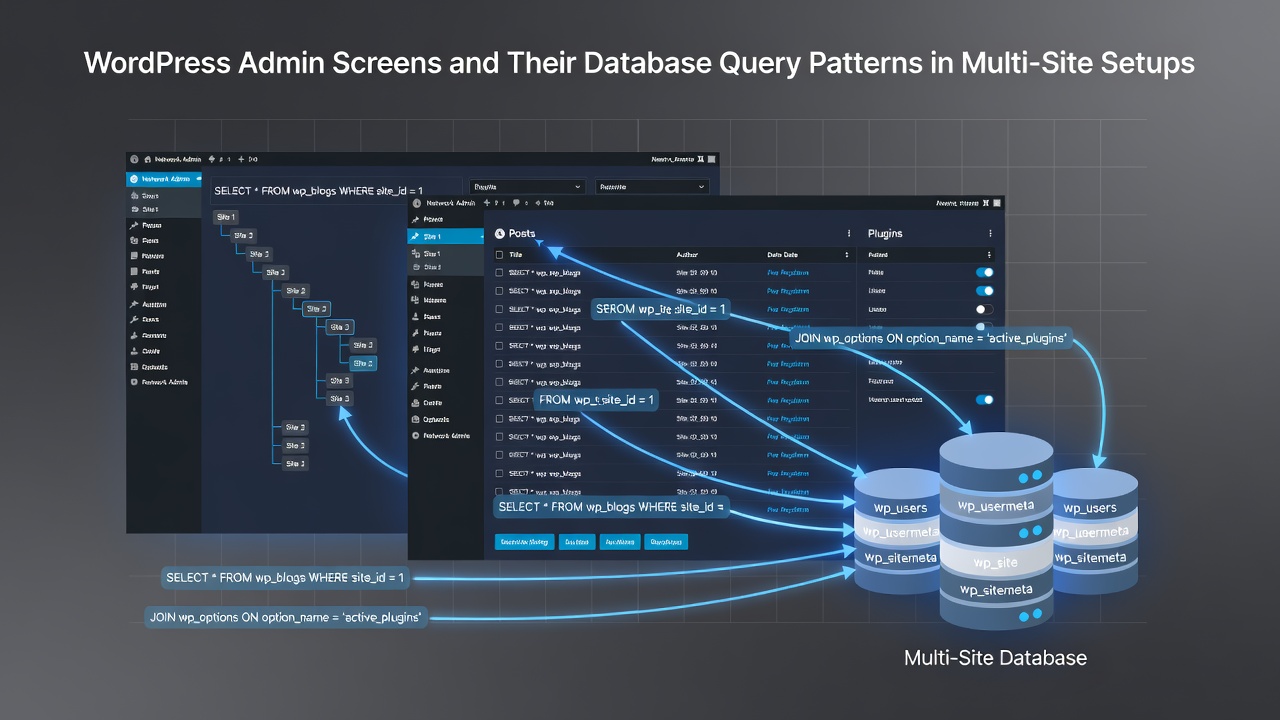Open highlighted Network Admin item in back sidebar
Viewport: 1280px width, 720px height.
click(x=163, y=179)
